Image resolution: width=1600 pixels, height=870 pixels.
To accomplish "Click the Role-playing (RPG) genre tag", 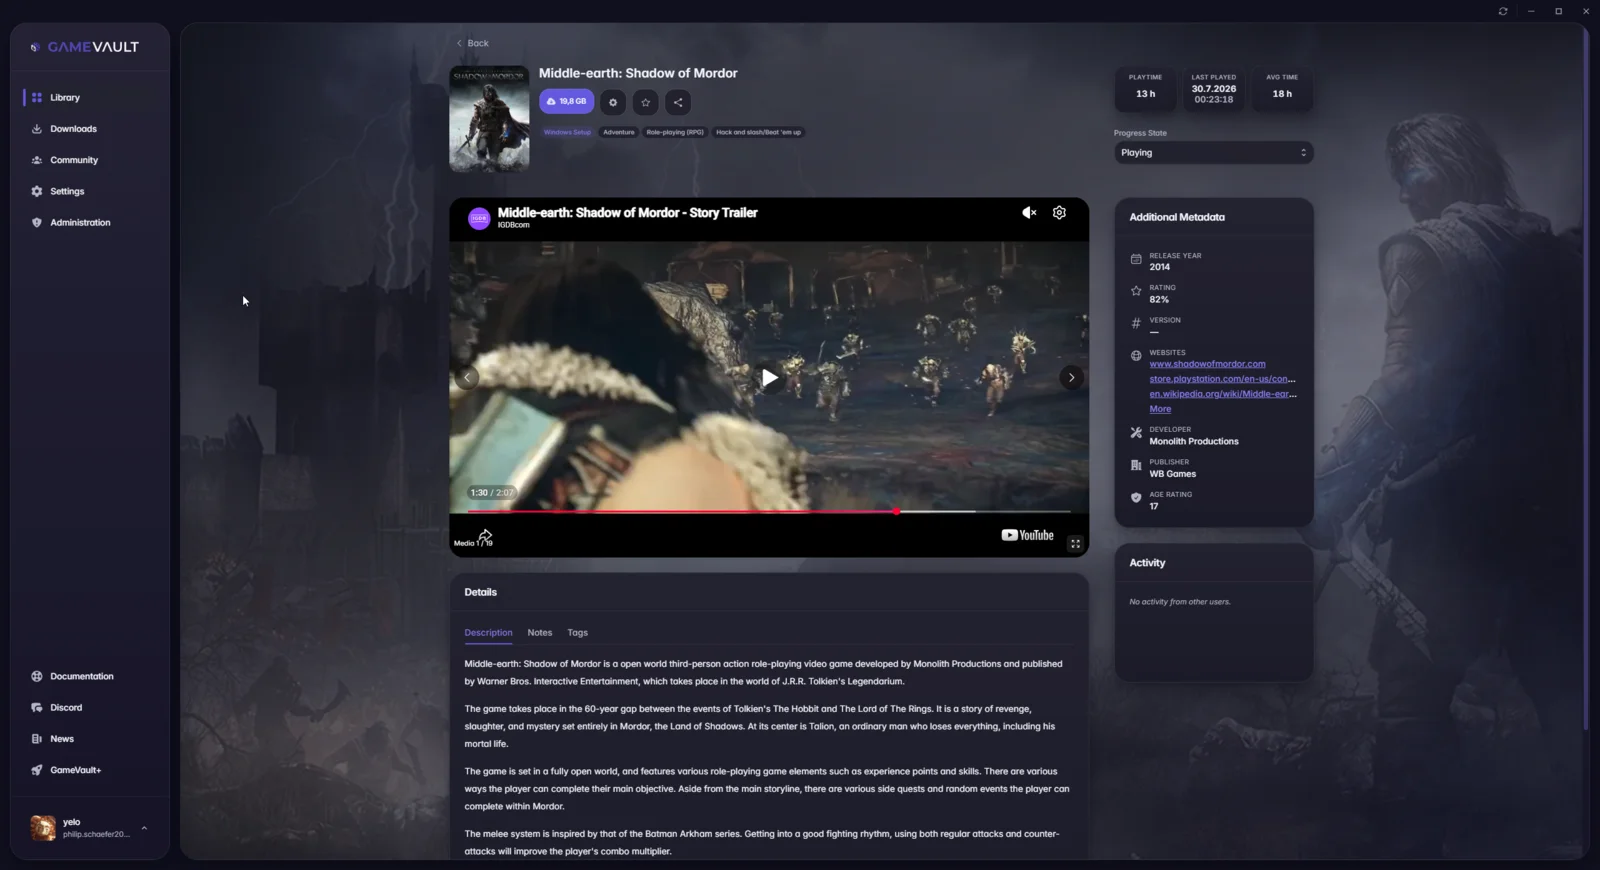I will [x=675, y=132].
